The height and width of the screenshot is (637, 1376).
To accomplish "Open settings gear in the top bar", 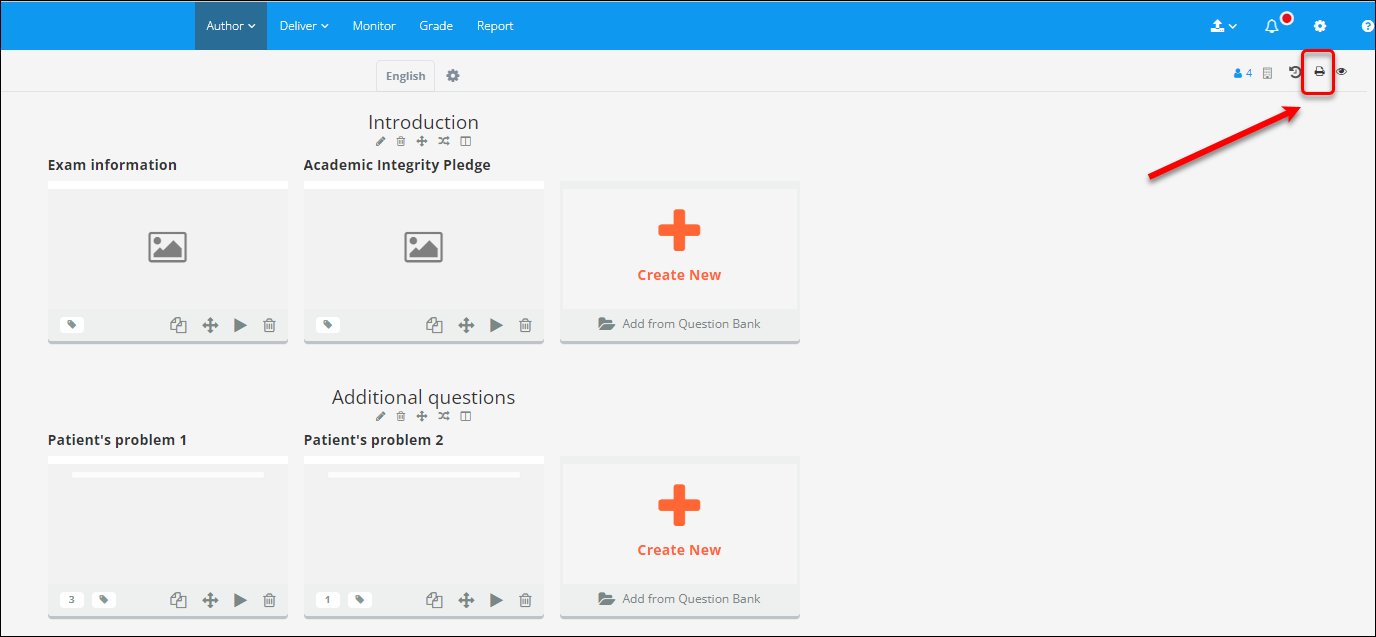I will (1320, 26).
